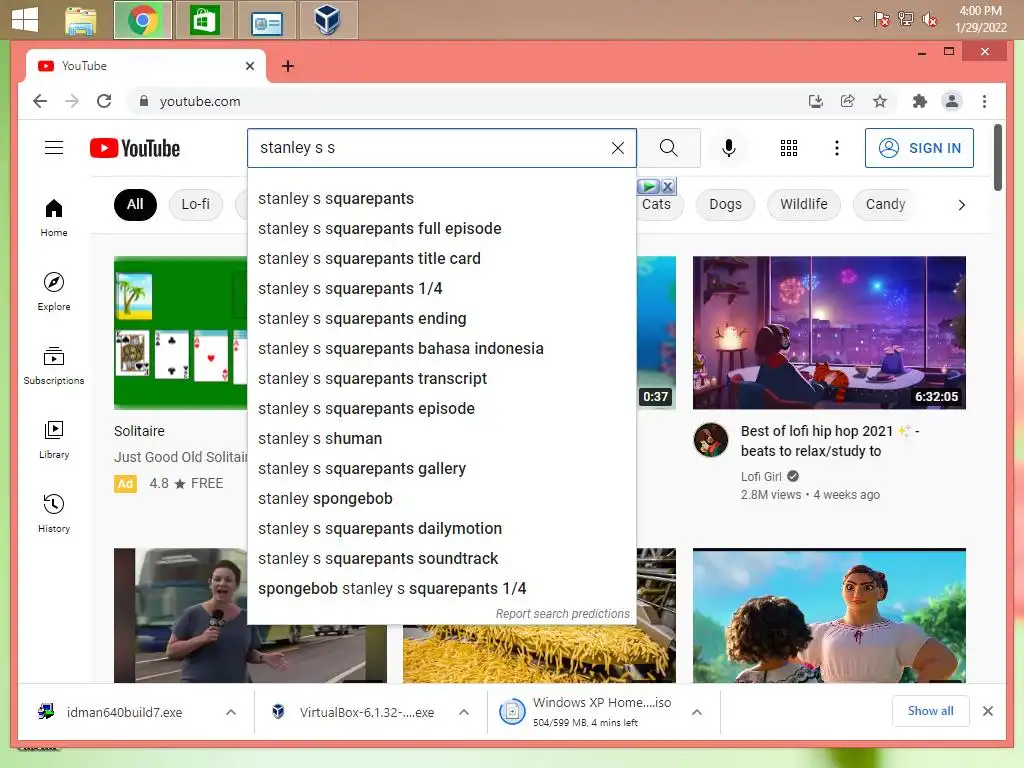Select the All filter chip

coord(135,204)
